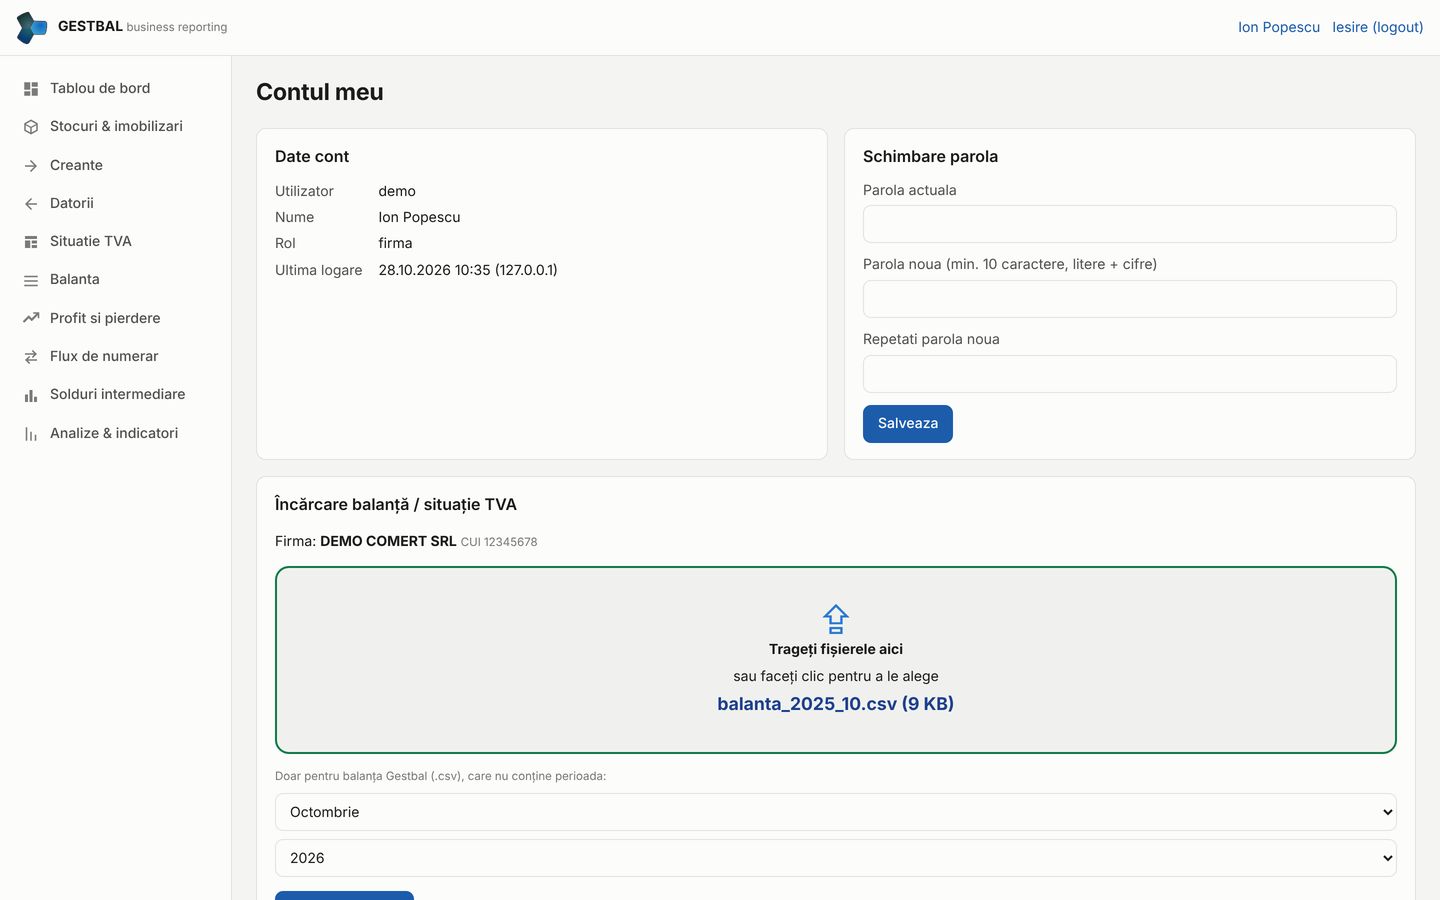This screenshot has height=900, width=1440.
Task: Click the Analize & indicatori chart icon
Action: click(x=31, y=434)
